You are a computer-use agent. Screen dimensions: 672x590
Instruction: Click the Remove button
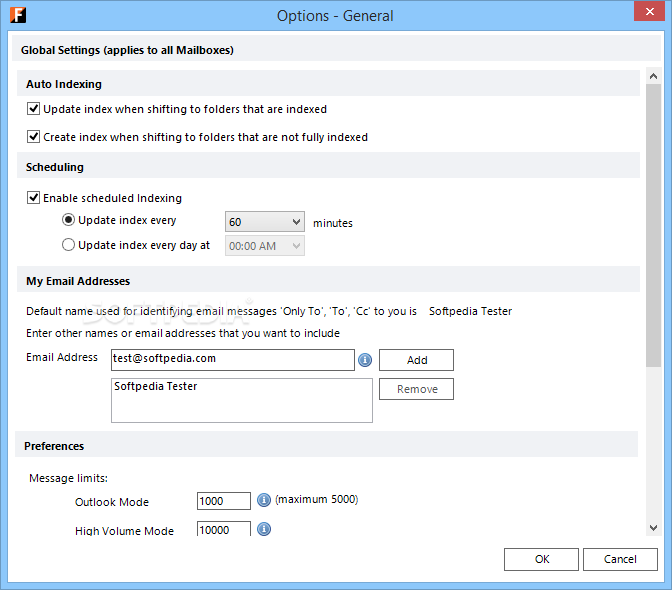pyautogui.click(x=416, y=389)
